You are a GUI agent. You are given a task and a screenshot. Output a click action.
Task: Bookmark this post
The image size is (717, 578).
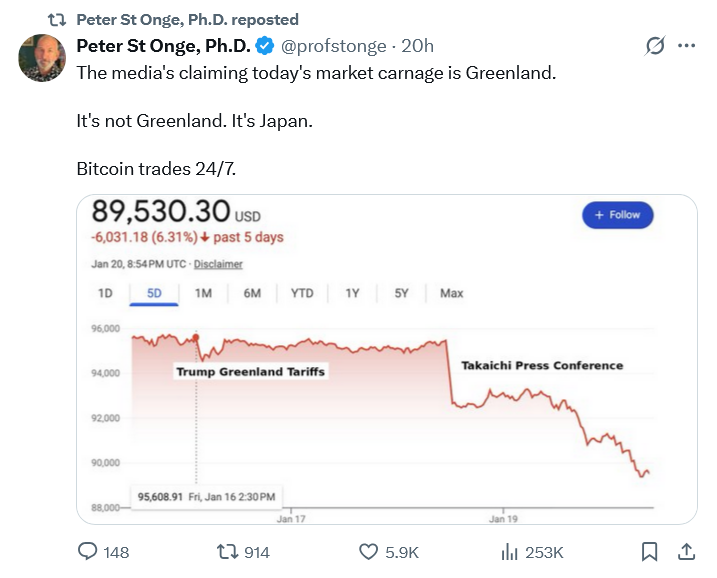pos(649,552)
